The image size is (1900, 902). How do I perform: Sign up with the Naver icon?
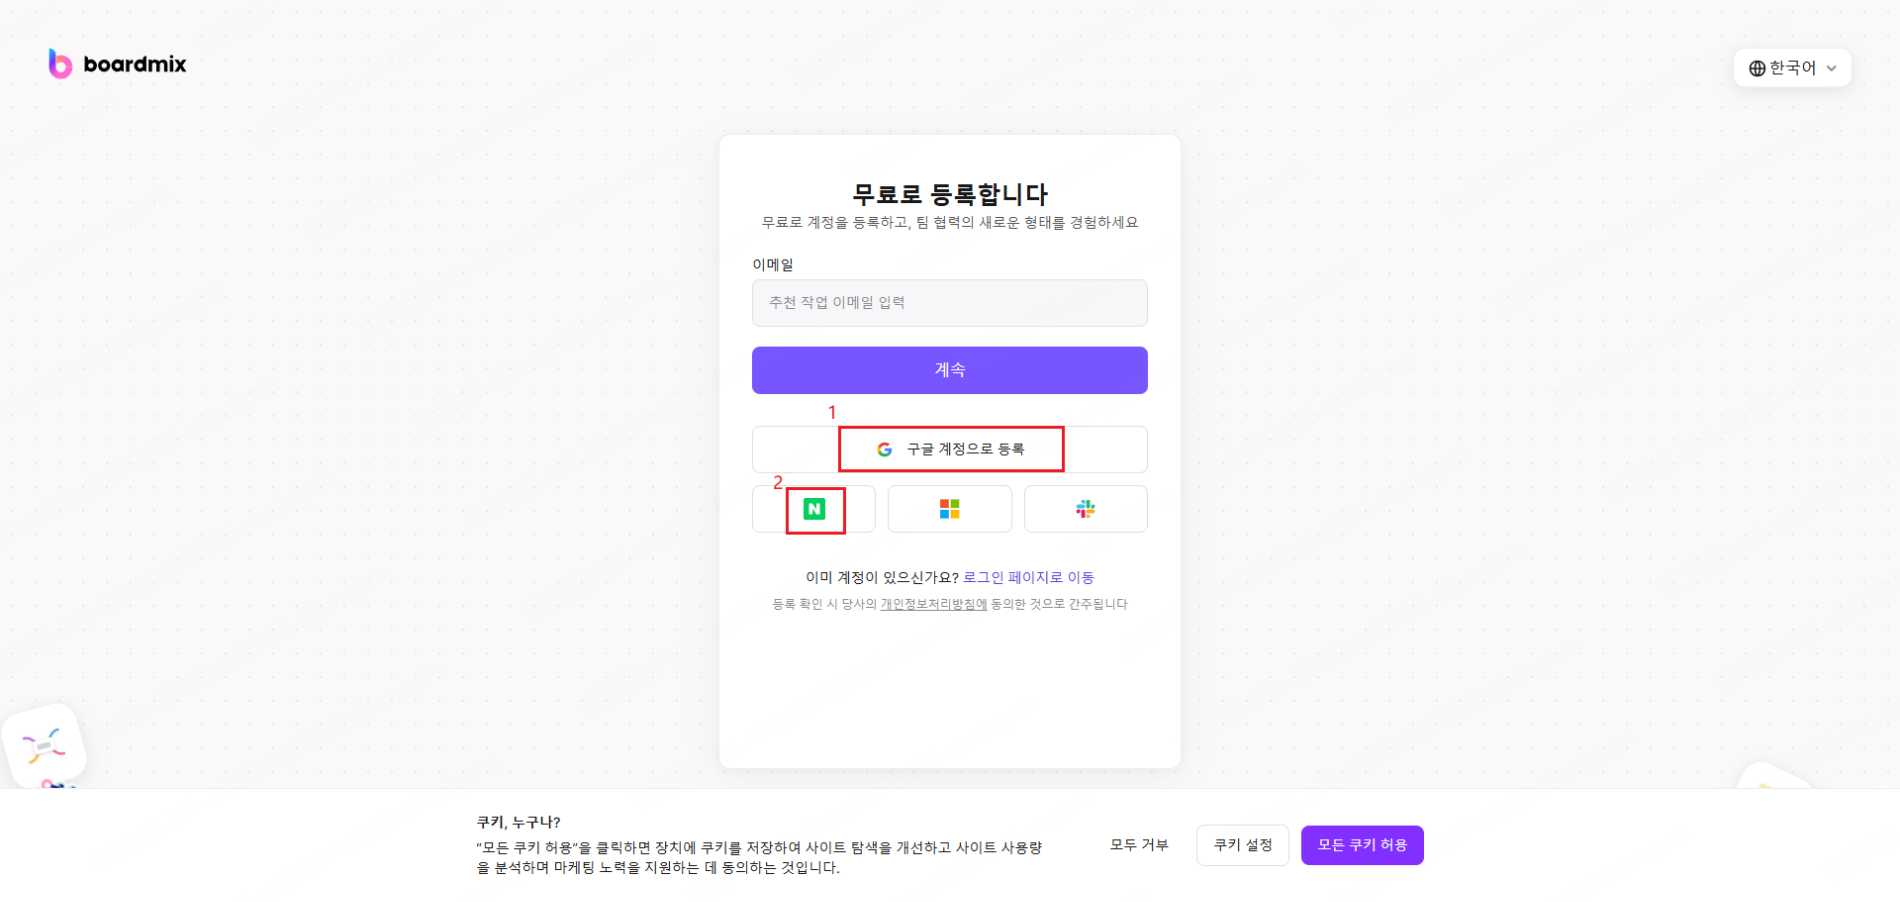(814, 509)
